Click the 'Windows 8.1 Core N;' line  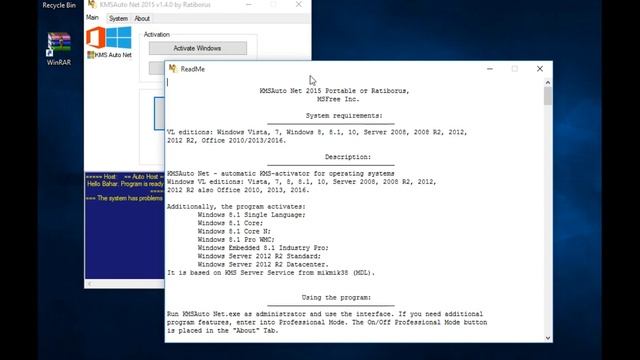pos(234,231)
